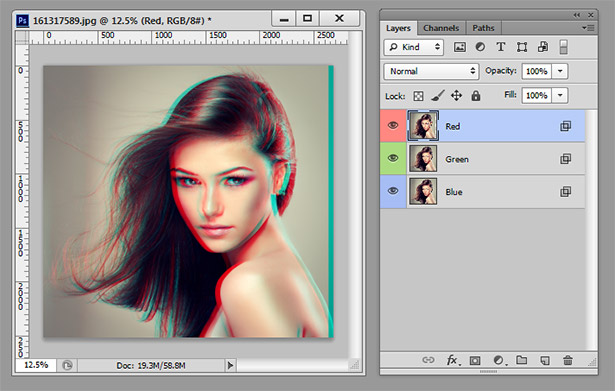The image size is (615, 391).
Task: Click the lock position move icon
Action: click(456, 95)
